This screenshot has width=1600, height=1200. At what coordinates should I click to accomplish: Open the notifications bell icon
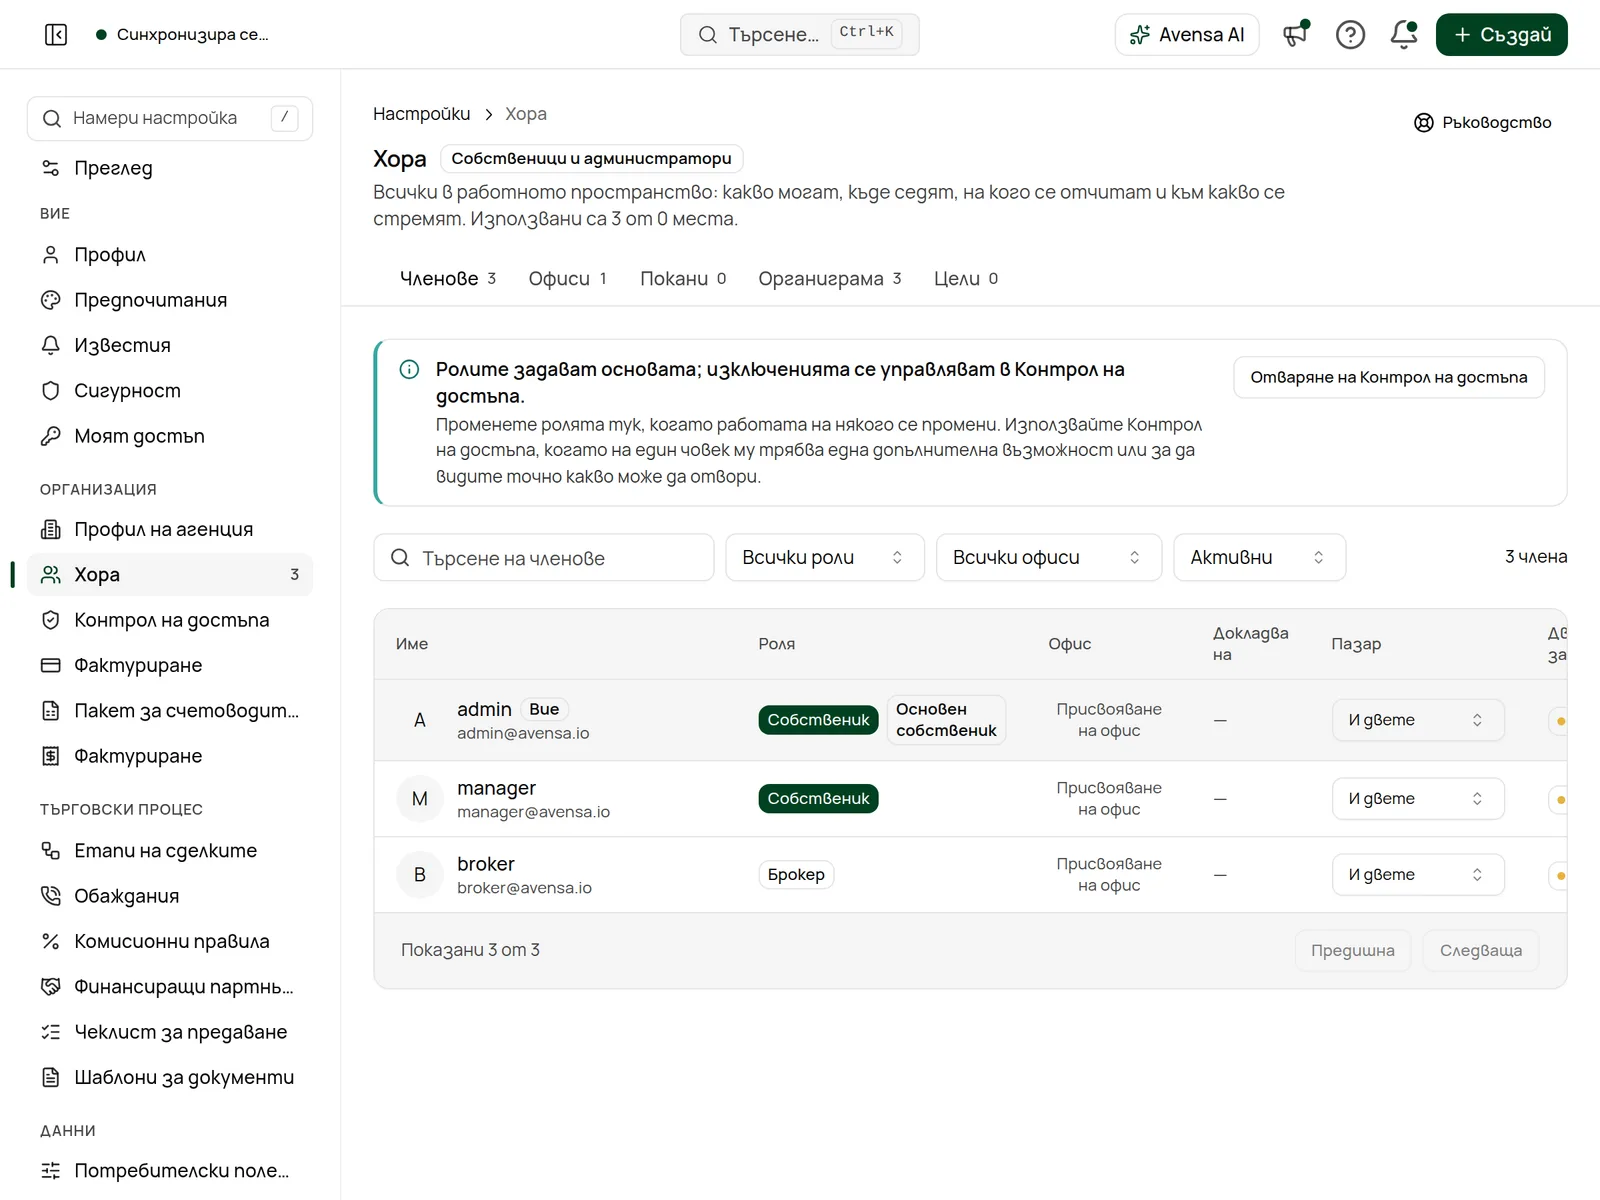(x=1404, y=35)
